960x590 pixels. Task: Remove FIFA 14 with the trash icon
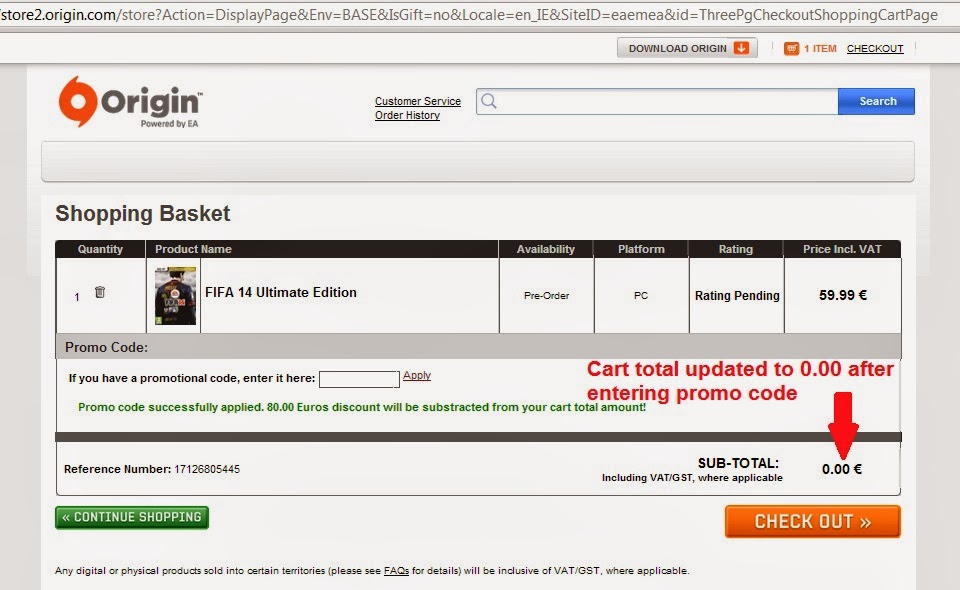(x=100, y=292)
